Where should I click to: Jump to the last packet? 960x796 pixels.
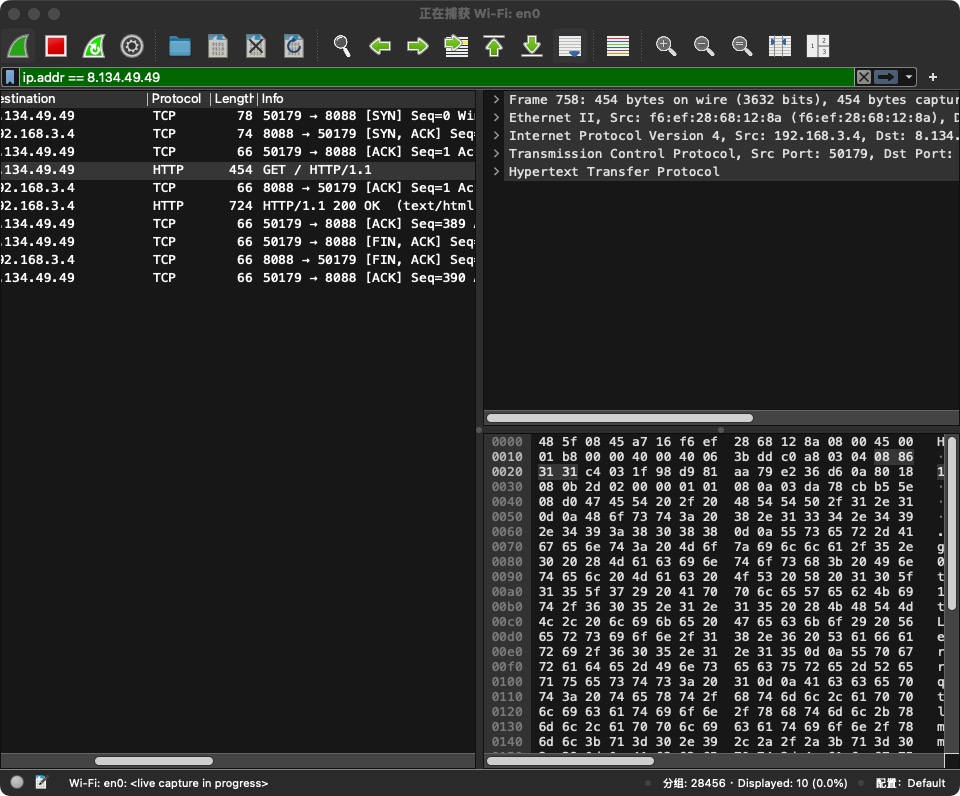pyautogui.click(x=532, y=46)
